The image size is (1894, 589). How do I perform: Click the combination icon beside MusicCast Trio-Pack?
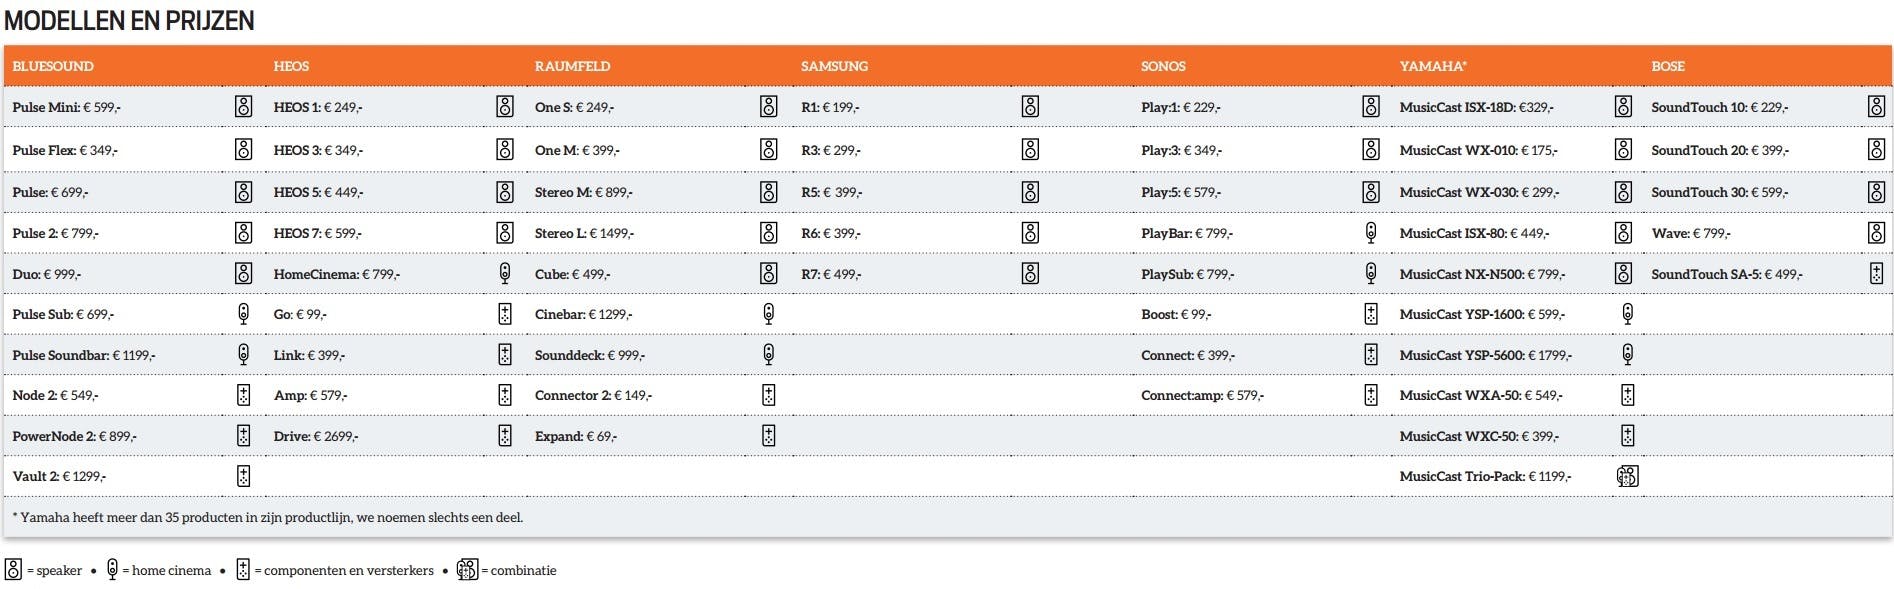point(1627,476)
